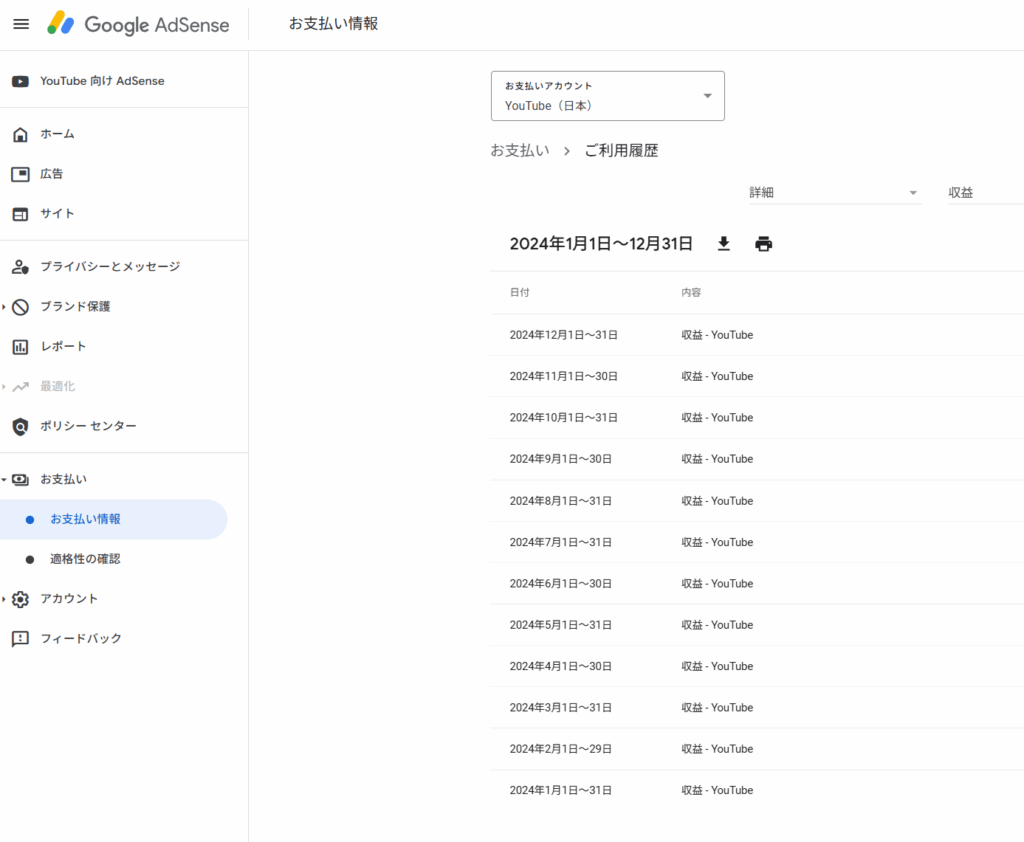
Task: Click 収益 - YouTube in the October row
Action: 717,417
